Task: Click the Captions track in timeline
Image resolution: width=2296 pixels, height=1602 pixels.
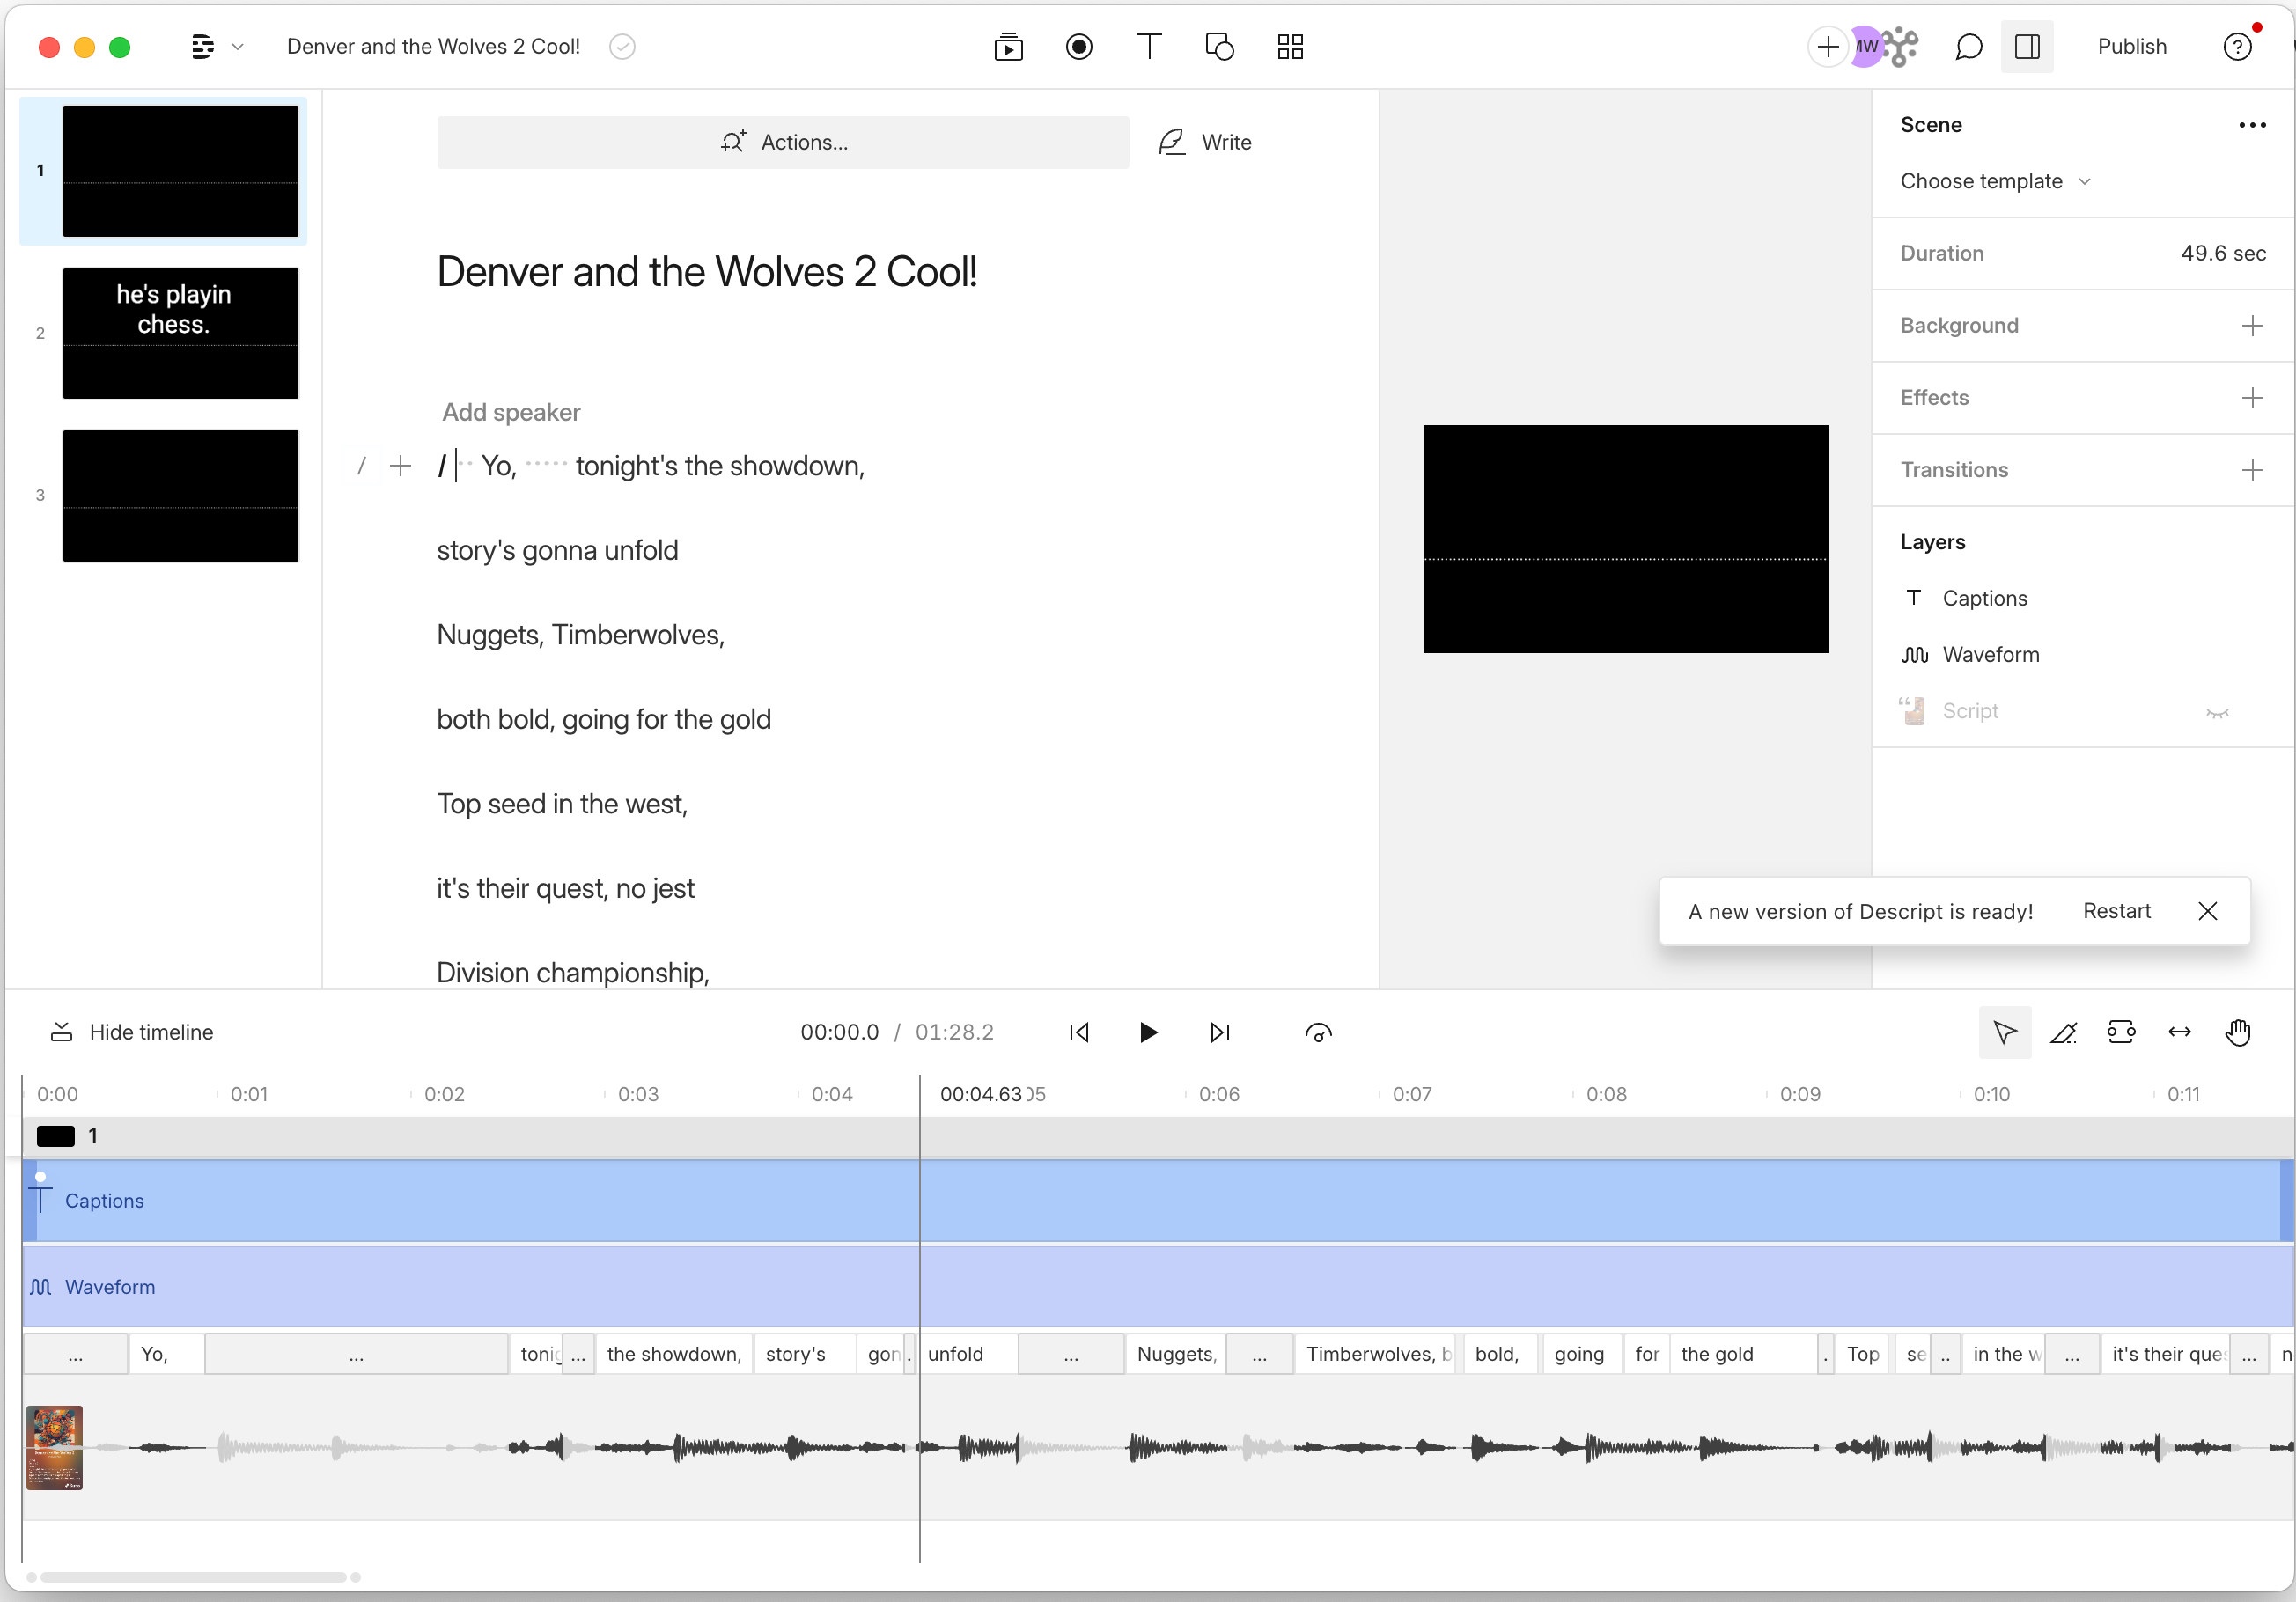Action: pos(1157,1200)
